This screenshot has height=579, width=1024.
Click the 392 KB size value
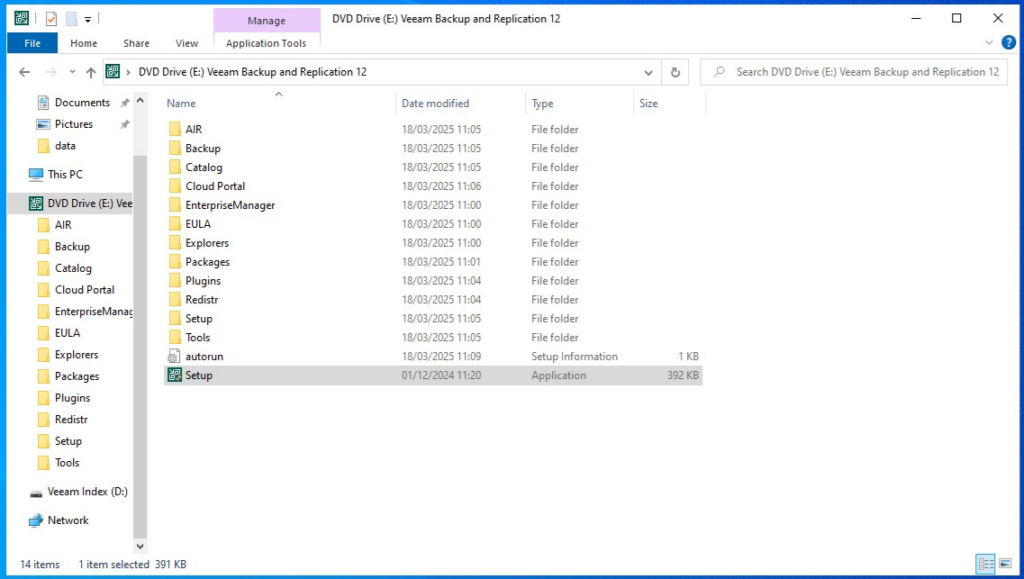[x=683, y=375]
